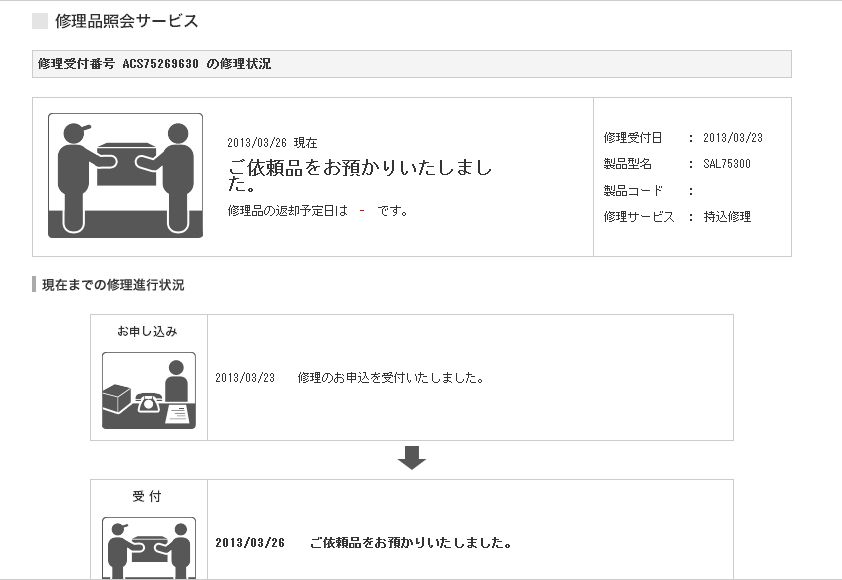842x580 pixels.
Task: Click the repair number ACS75269630 header bar
Action: tap(412, 64)
